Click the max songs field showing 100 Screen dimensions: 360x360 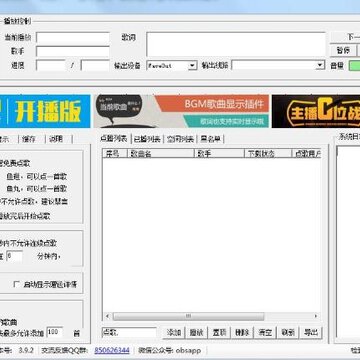point(55,332)
